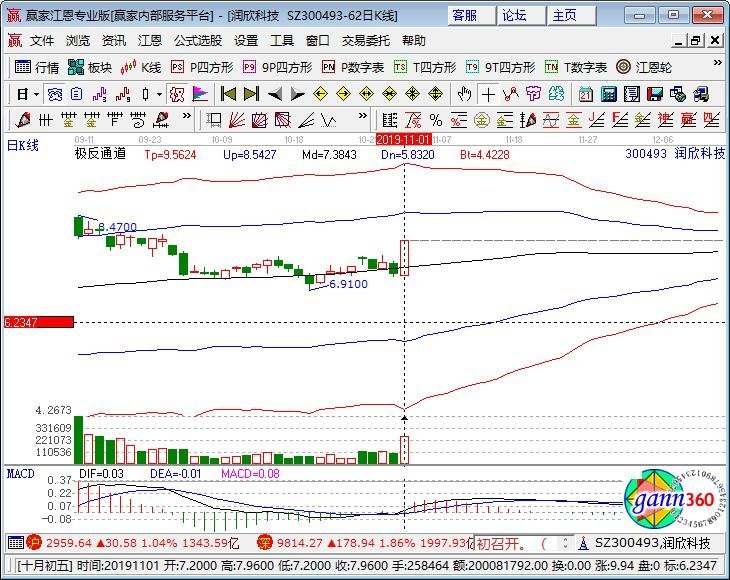This screenshot has height=580, width=730.
Task: Click the 日K线 chart label
Action: (x=22, y=146)
